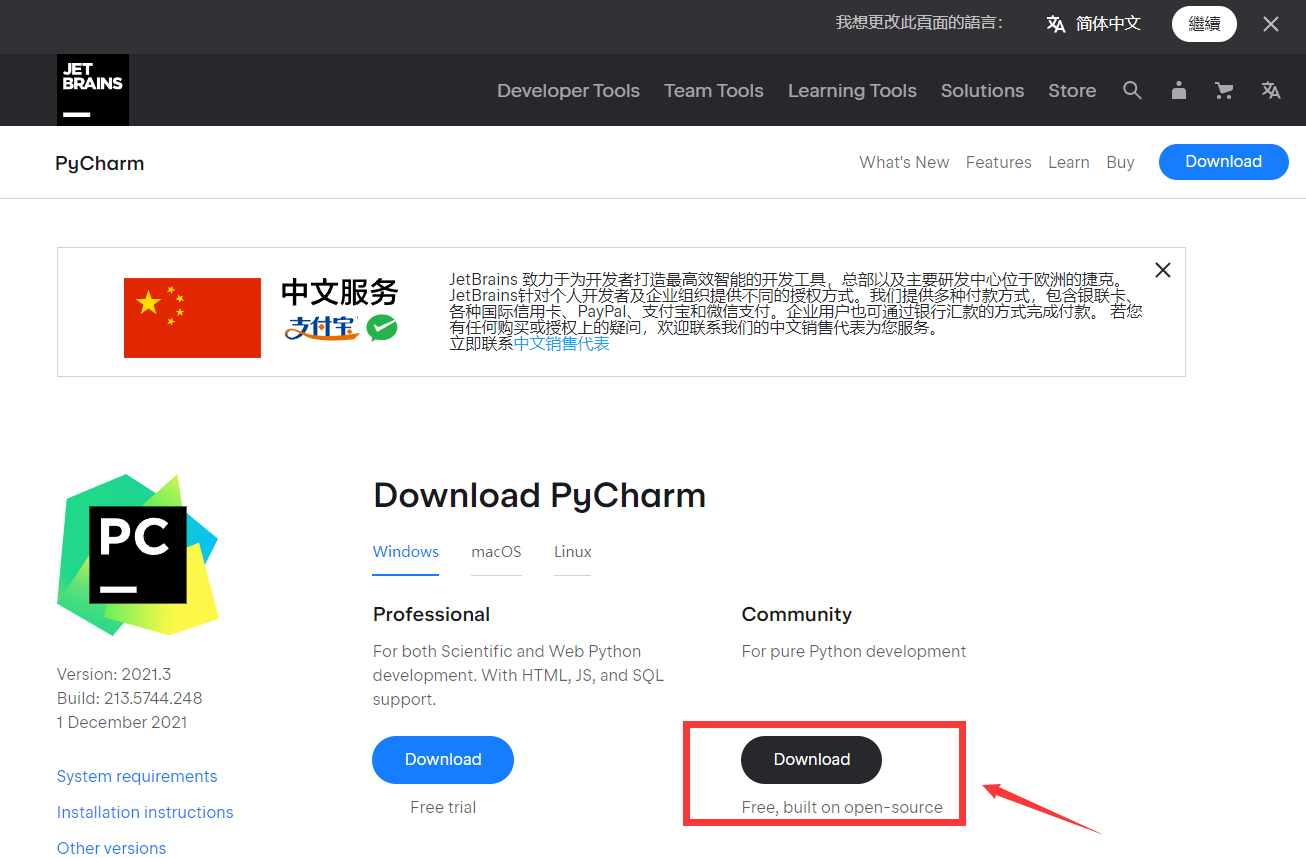Open Other versions link

coord(111,848)
